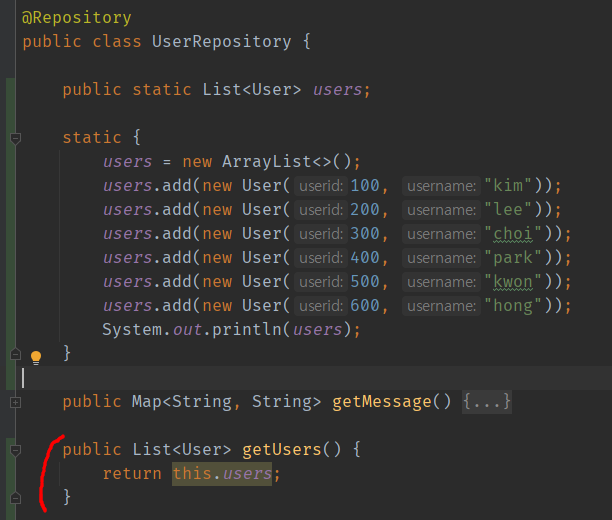
Task: Expand the folded {...} body of getMessage
Action: pyautogui.click(x=486, y=401)
